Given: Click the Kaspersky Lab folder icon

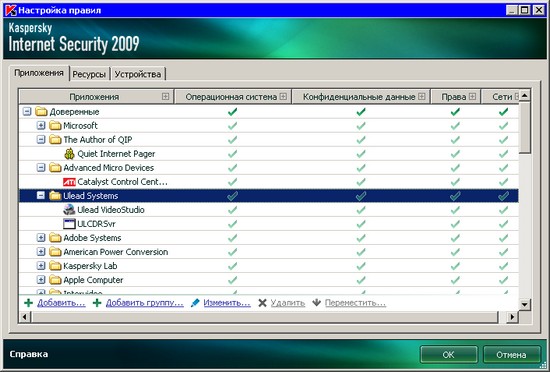Looking at the screenshot, I should [x=55, y=266].
